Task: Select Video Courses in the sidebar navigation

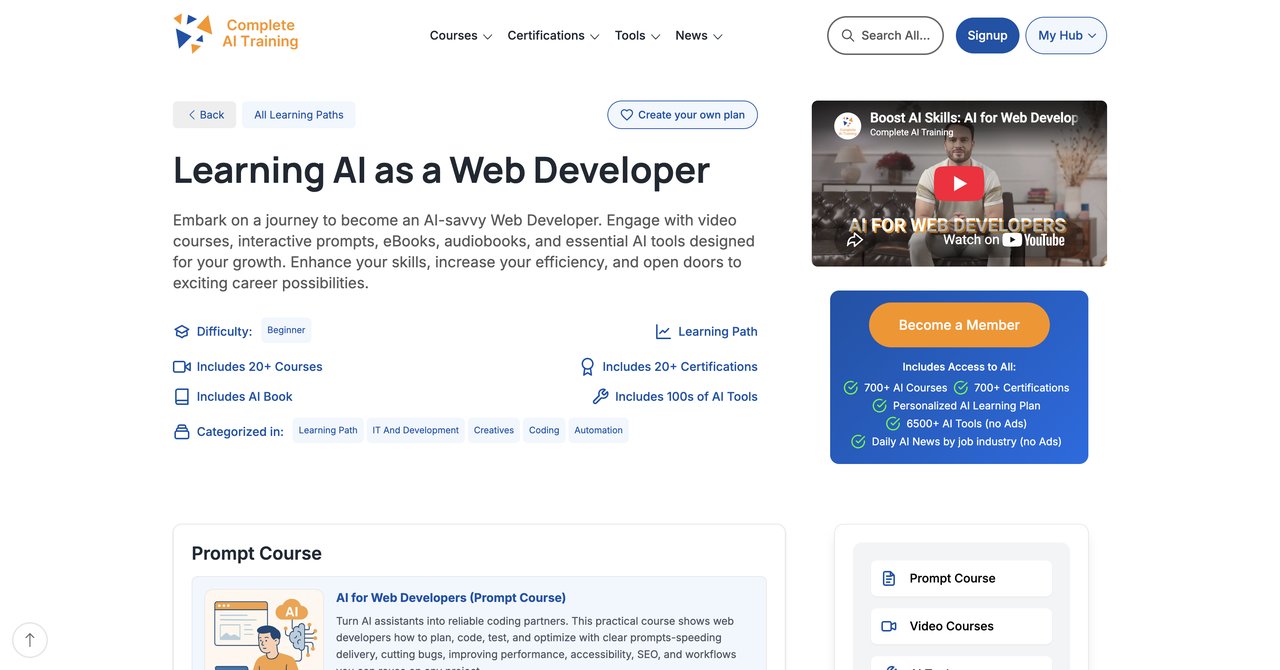Action: point(961,626)
